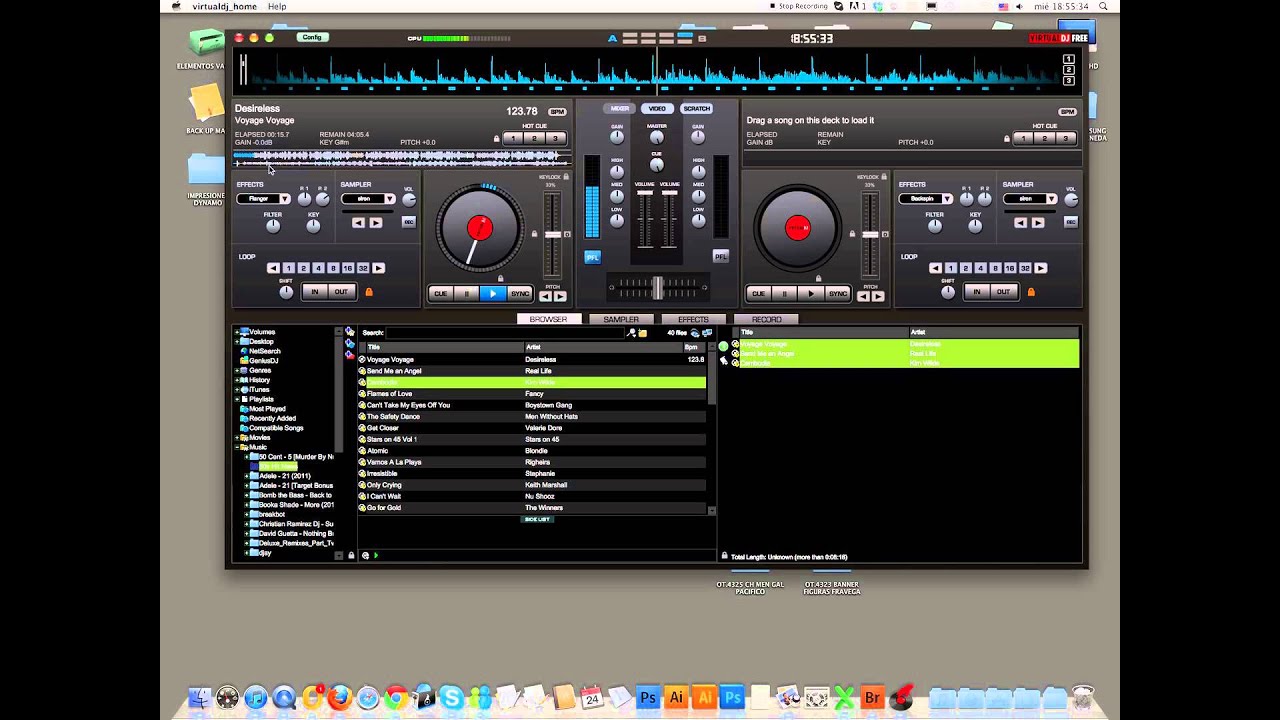Toggle the left deck keylock padlock

pos(566,177)
